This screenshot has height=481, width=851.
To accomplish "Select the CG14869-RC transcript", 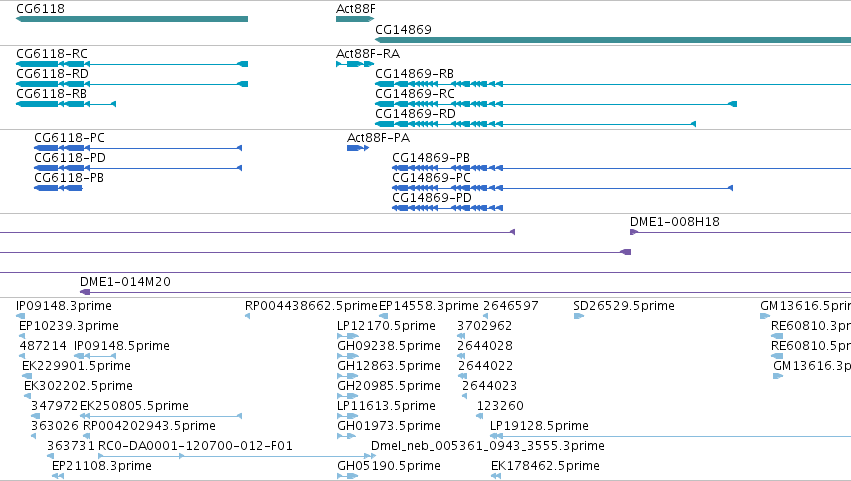I will 556,104.
